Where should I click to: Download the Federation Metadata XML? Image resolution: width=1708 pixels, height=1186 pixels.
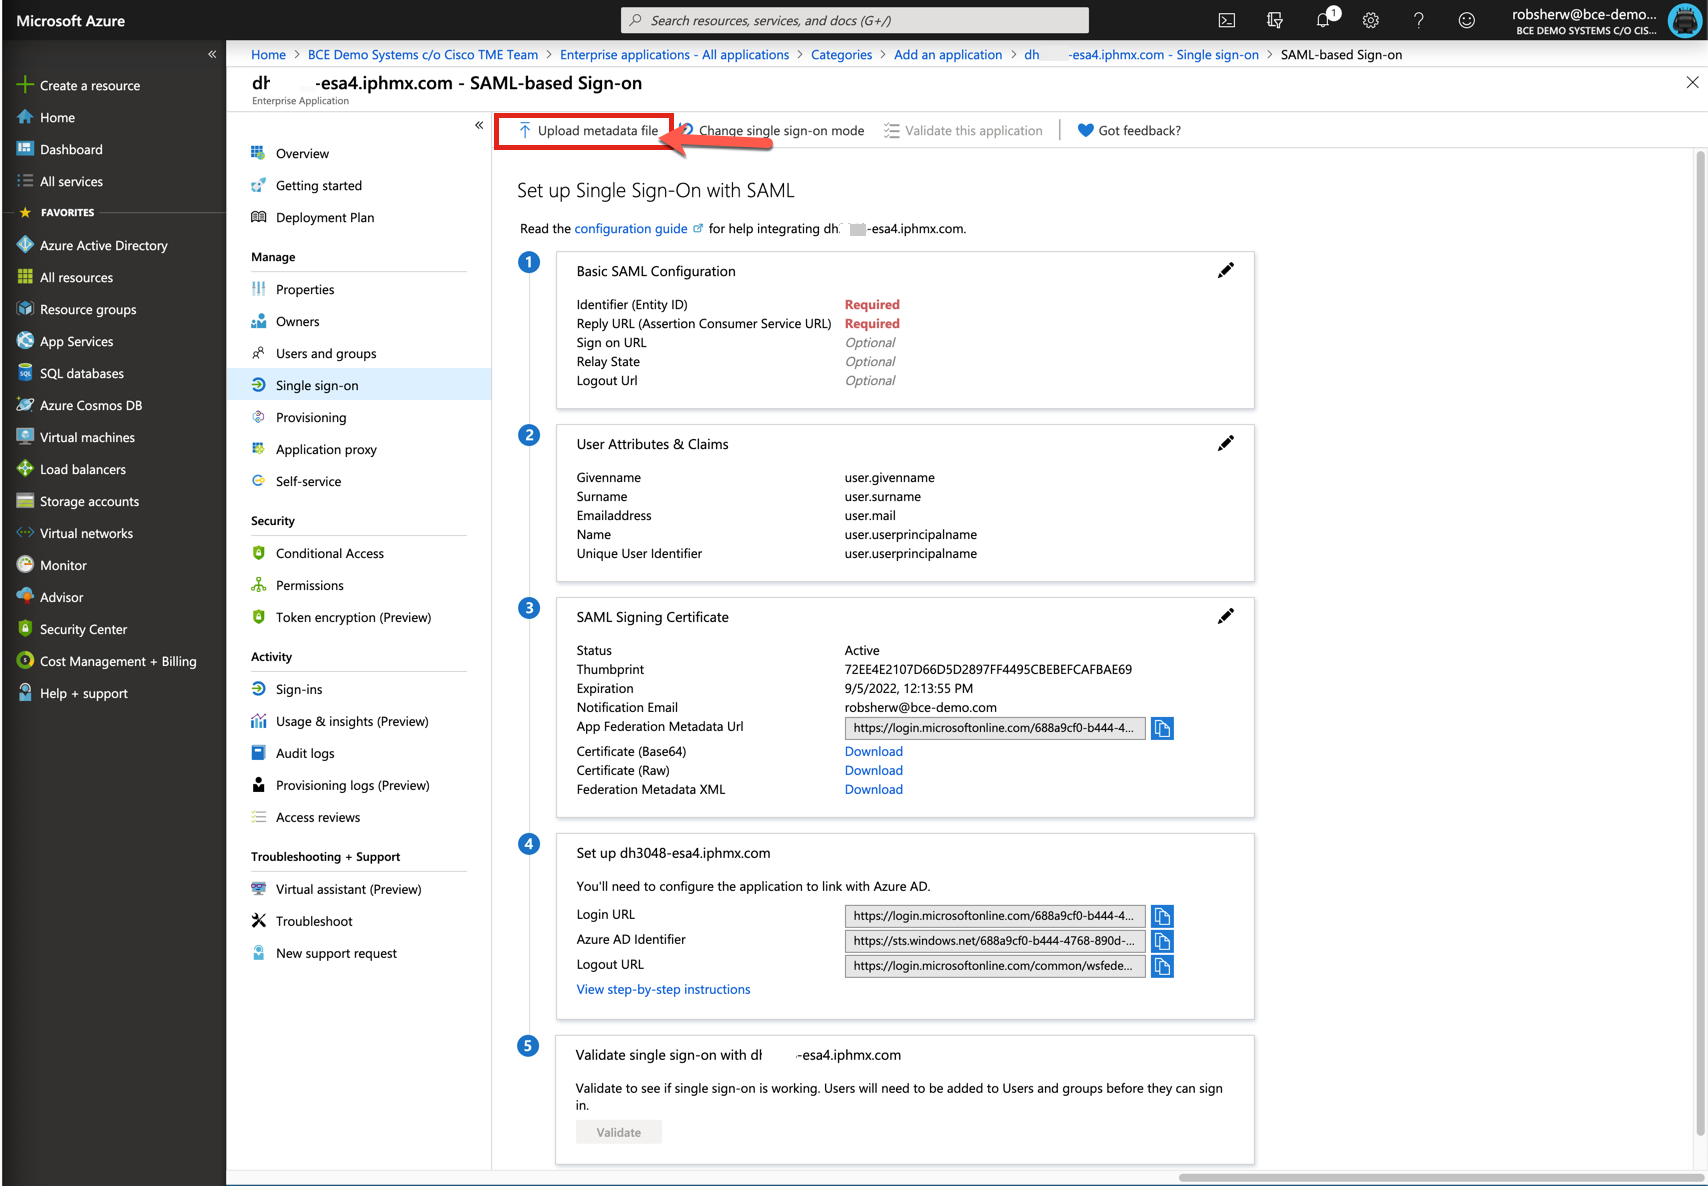[x=873, y=790]
